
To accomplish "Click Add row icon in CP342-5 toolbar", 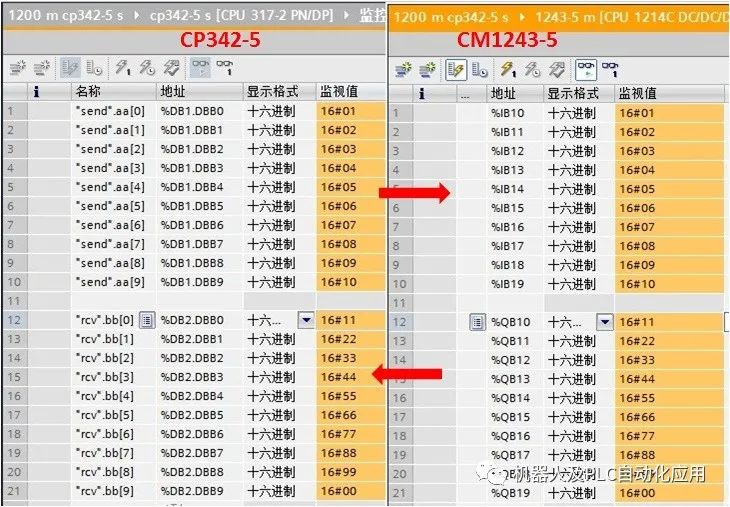I will click(42, 68).
